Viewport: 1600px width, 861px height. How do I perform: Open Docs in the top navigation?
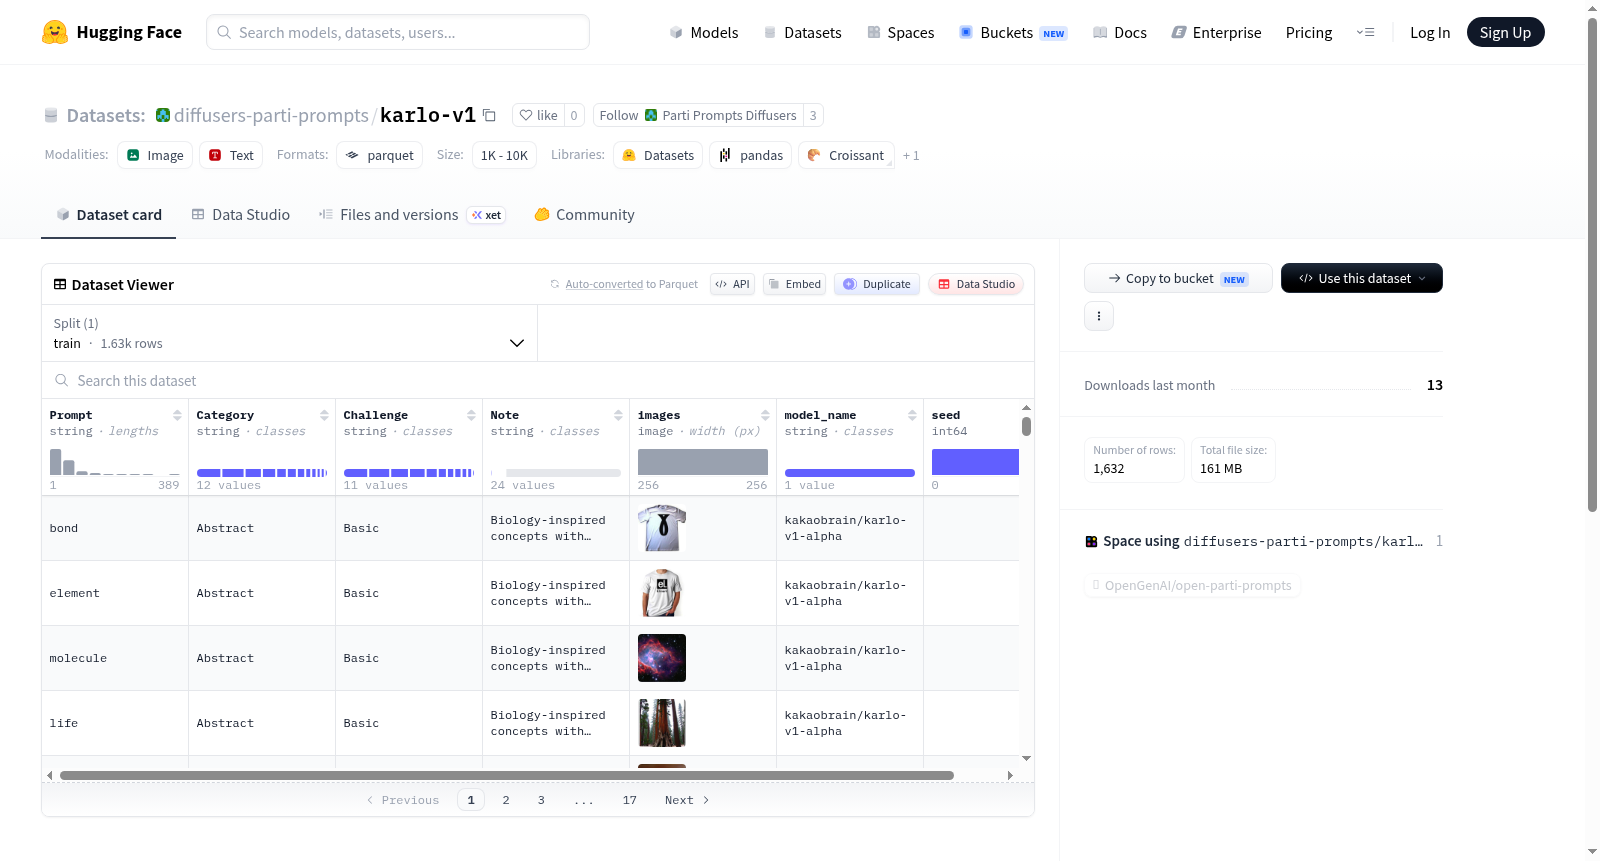[x=1120, y=32]
